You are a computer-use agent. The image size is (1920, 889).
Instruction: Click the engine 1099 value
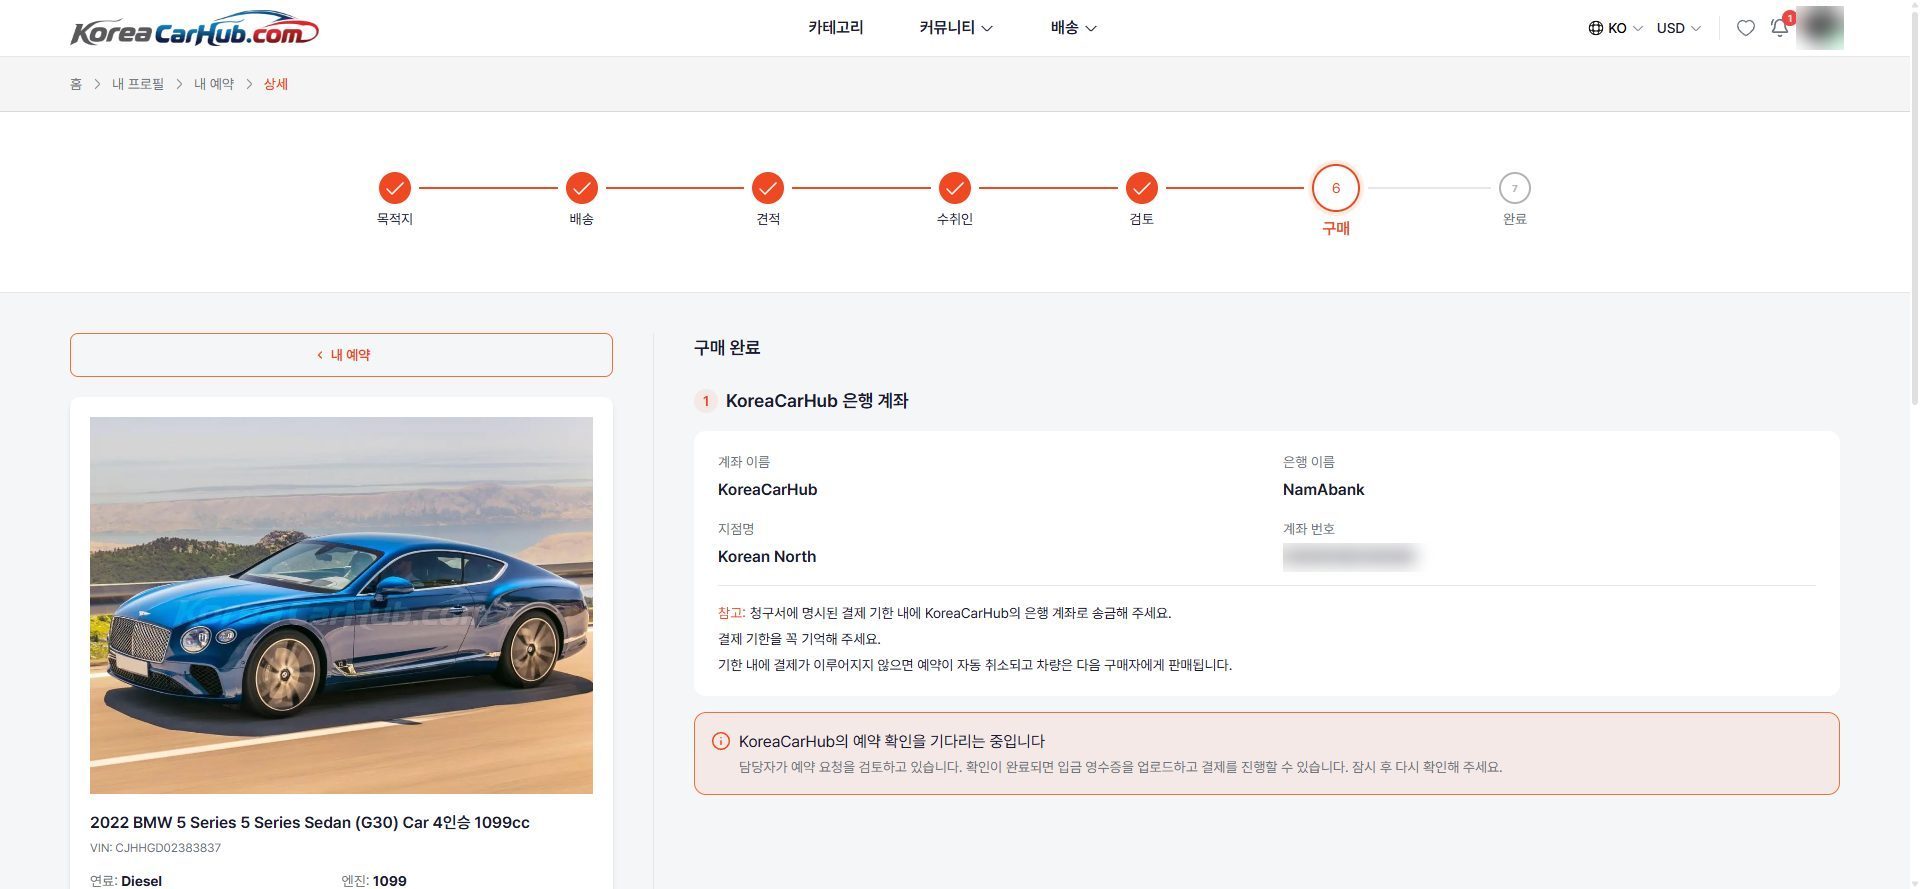click(390, 881)
